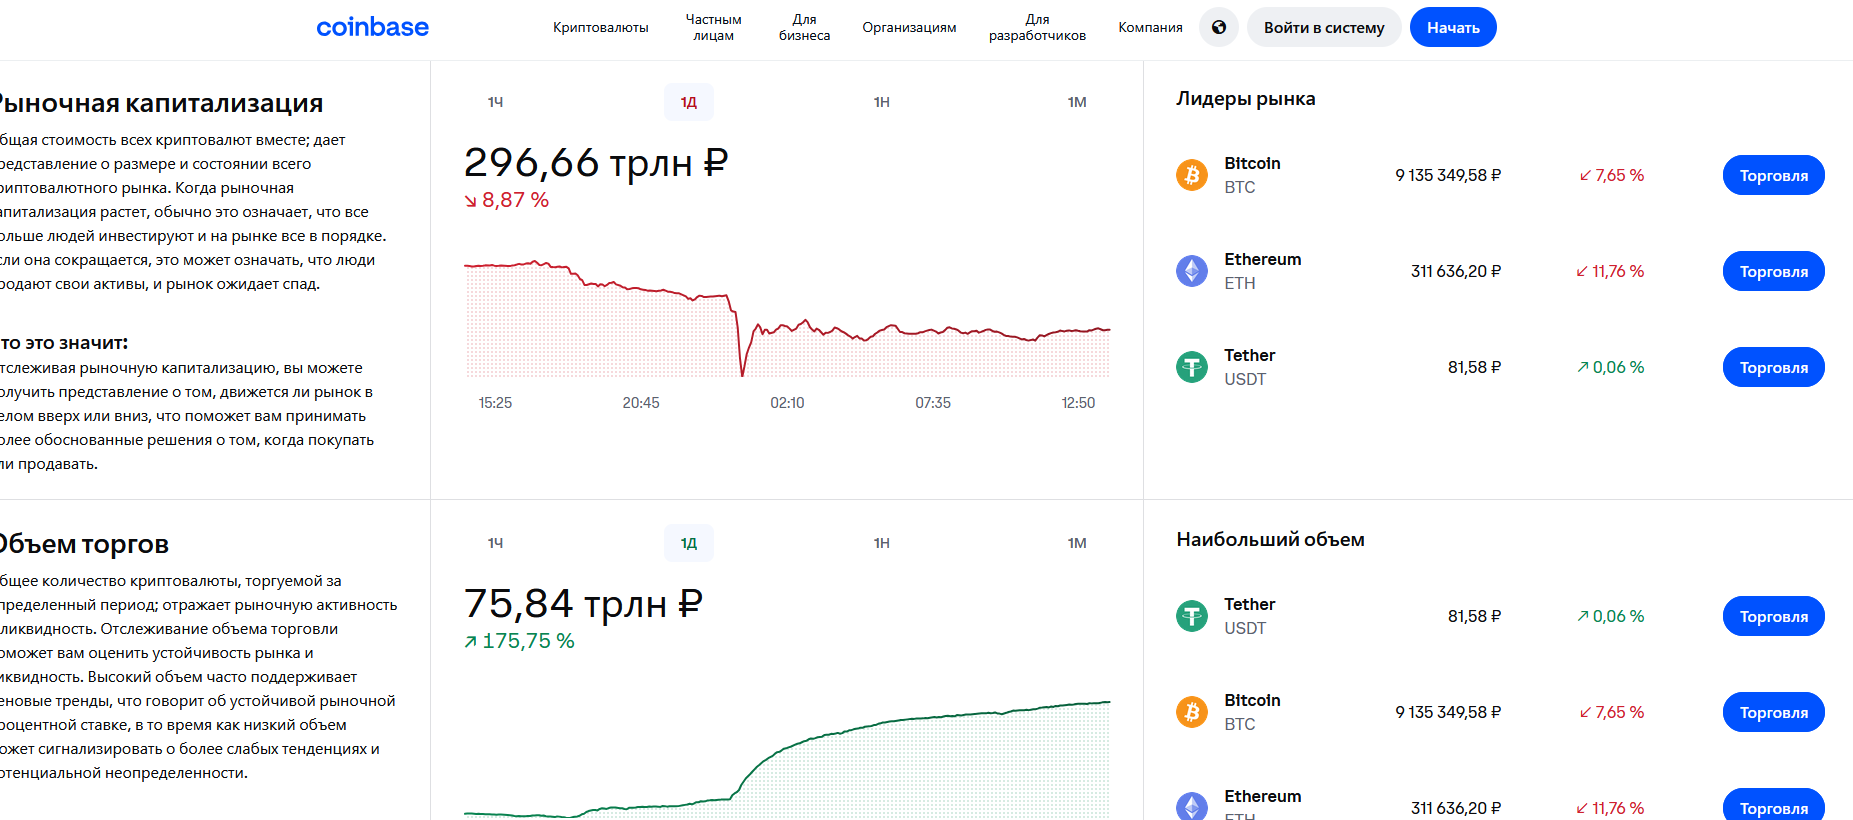Image resolution: width=1853 pixels, height=820 pixels.
Task: Click the Bitcoin icon in Лидеры рынка
Action: click(x=1192, y=175)
